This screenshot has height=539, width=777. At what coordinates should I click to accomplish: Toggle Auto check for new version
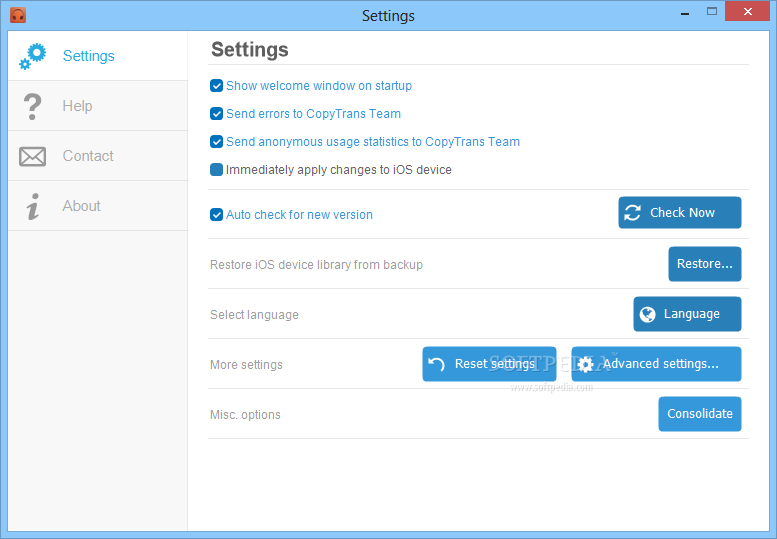coord(217,215)
